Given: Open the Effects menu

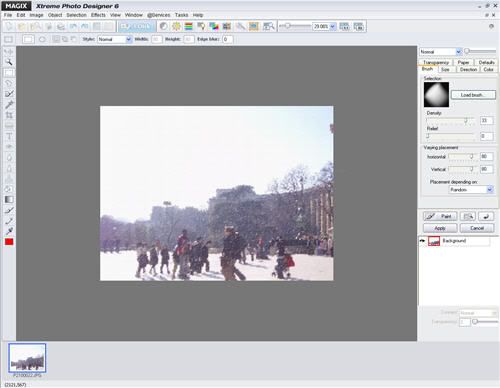Looking at the screenshot, I should (x=98, y=15).
